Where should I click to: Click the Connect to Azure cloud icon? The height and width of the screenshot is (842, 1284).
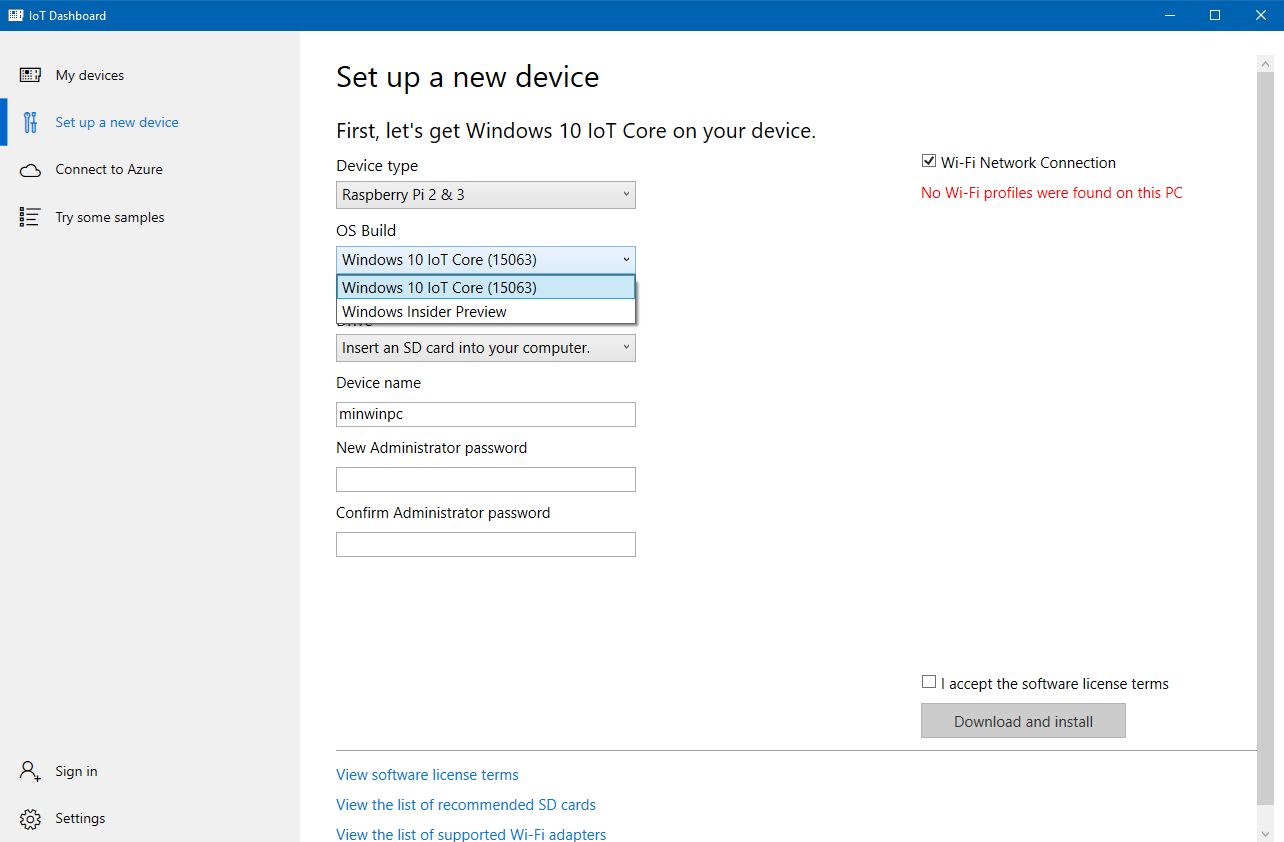pyautogui.click(x=30, y=170)
